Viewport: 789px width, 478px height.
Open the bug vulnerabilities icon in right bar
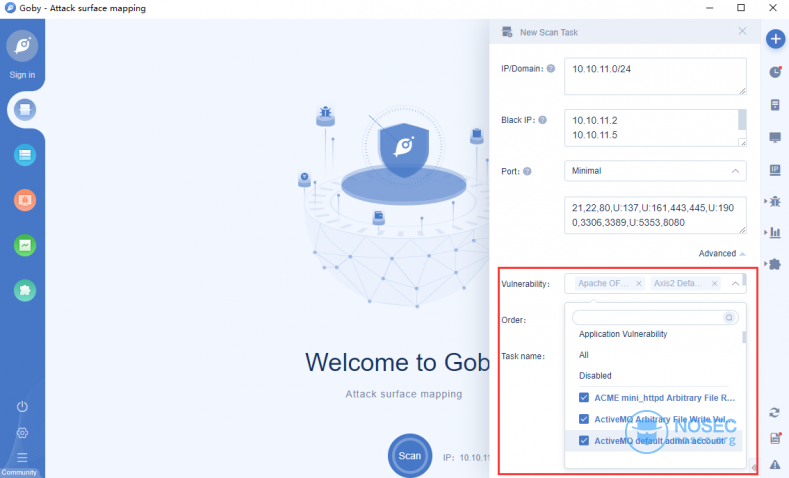[x=775, y=201]
